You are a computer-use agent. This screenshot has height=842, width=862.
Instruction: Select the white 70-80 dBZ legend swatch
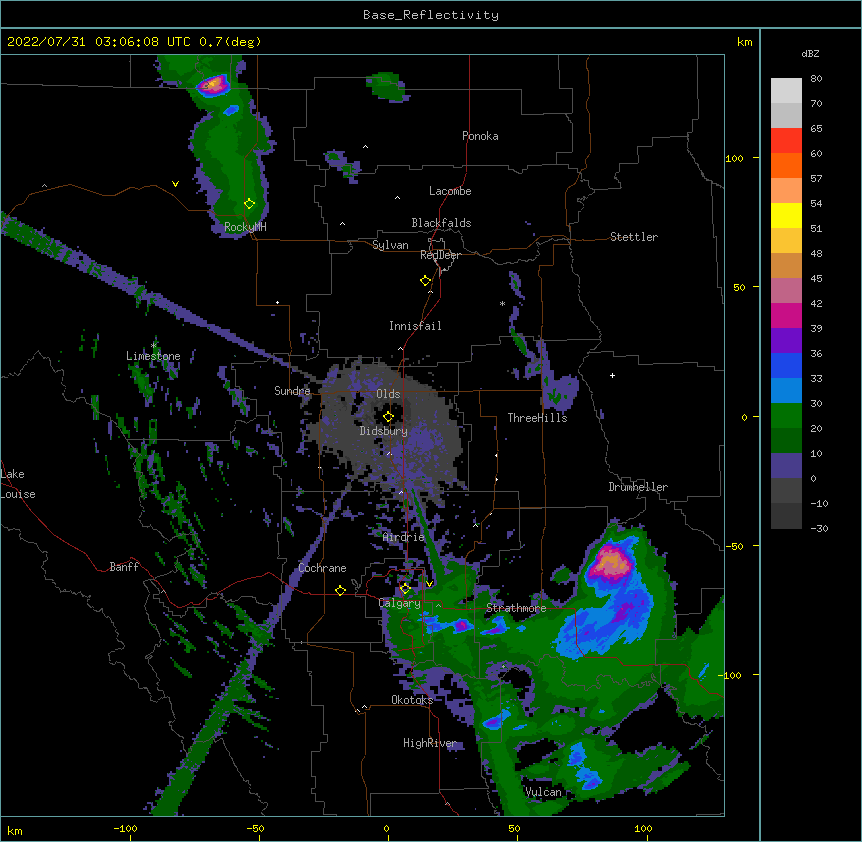coord(786,91)
